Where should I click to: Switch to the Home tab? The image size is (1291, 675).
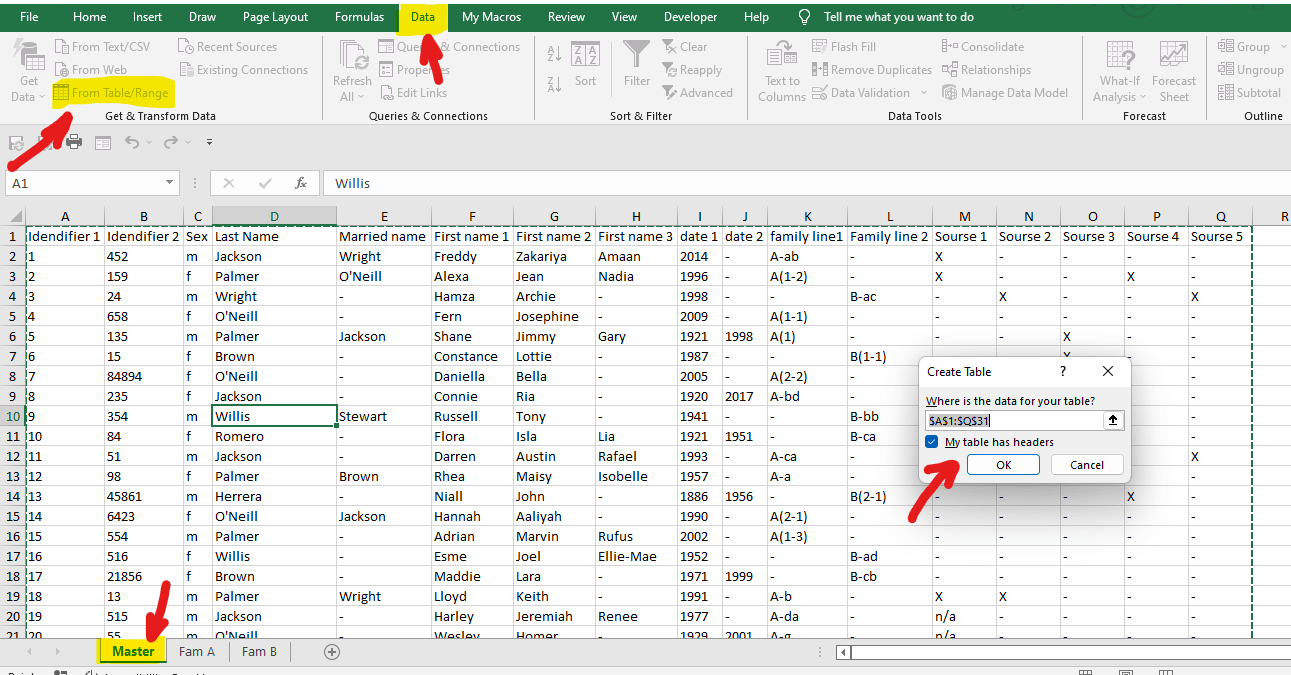pyautogui.click(x=90, y=17)
